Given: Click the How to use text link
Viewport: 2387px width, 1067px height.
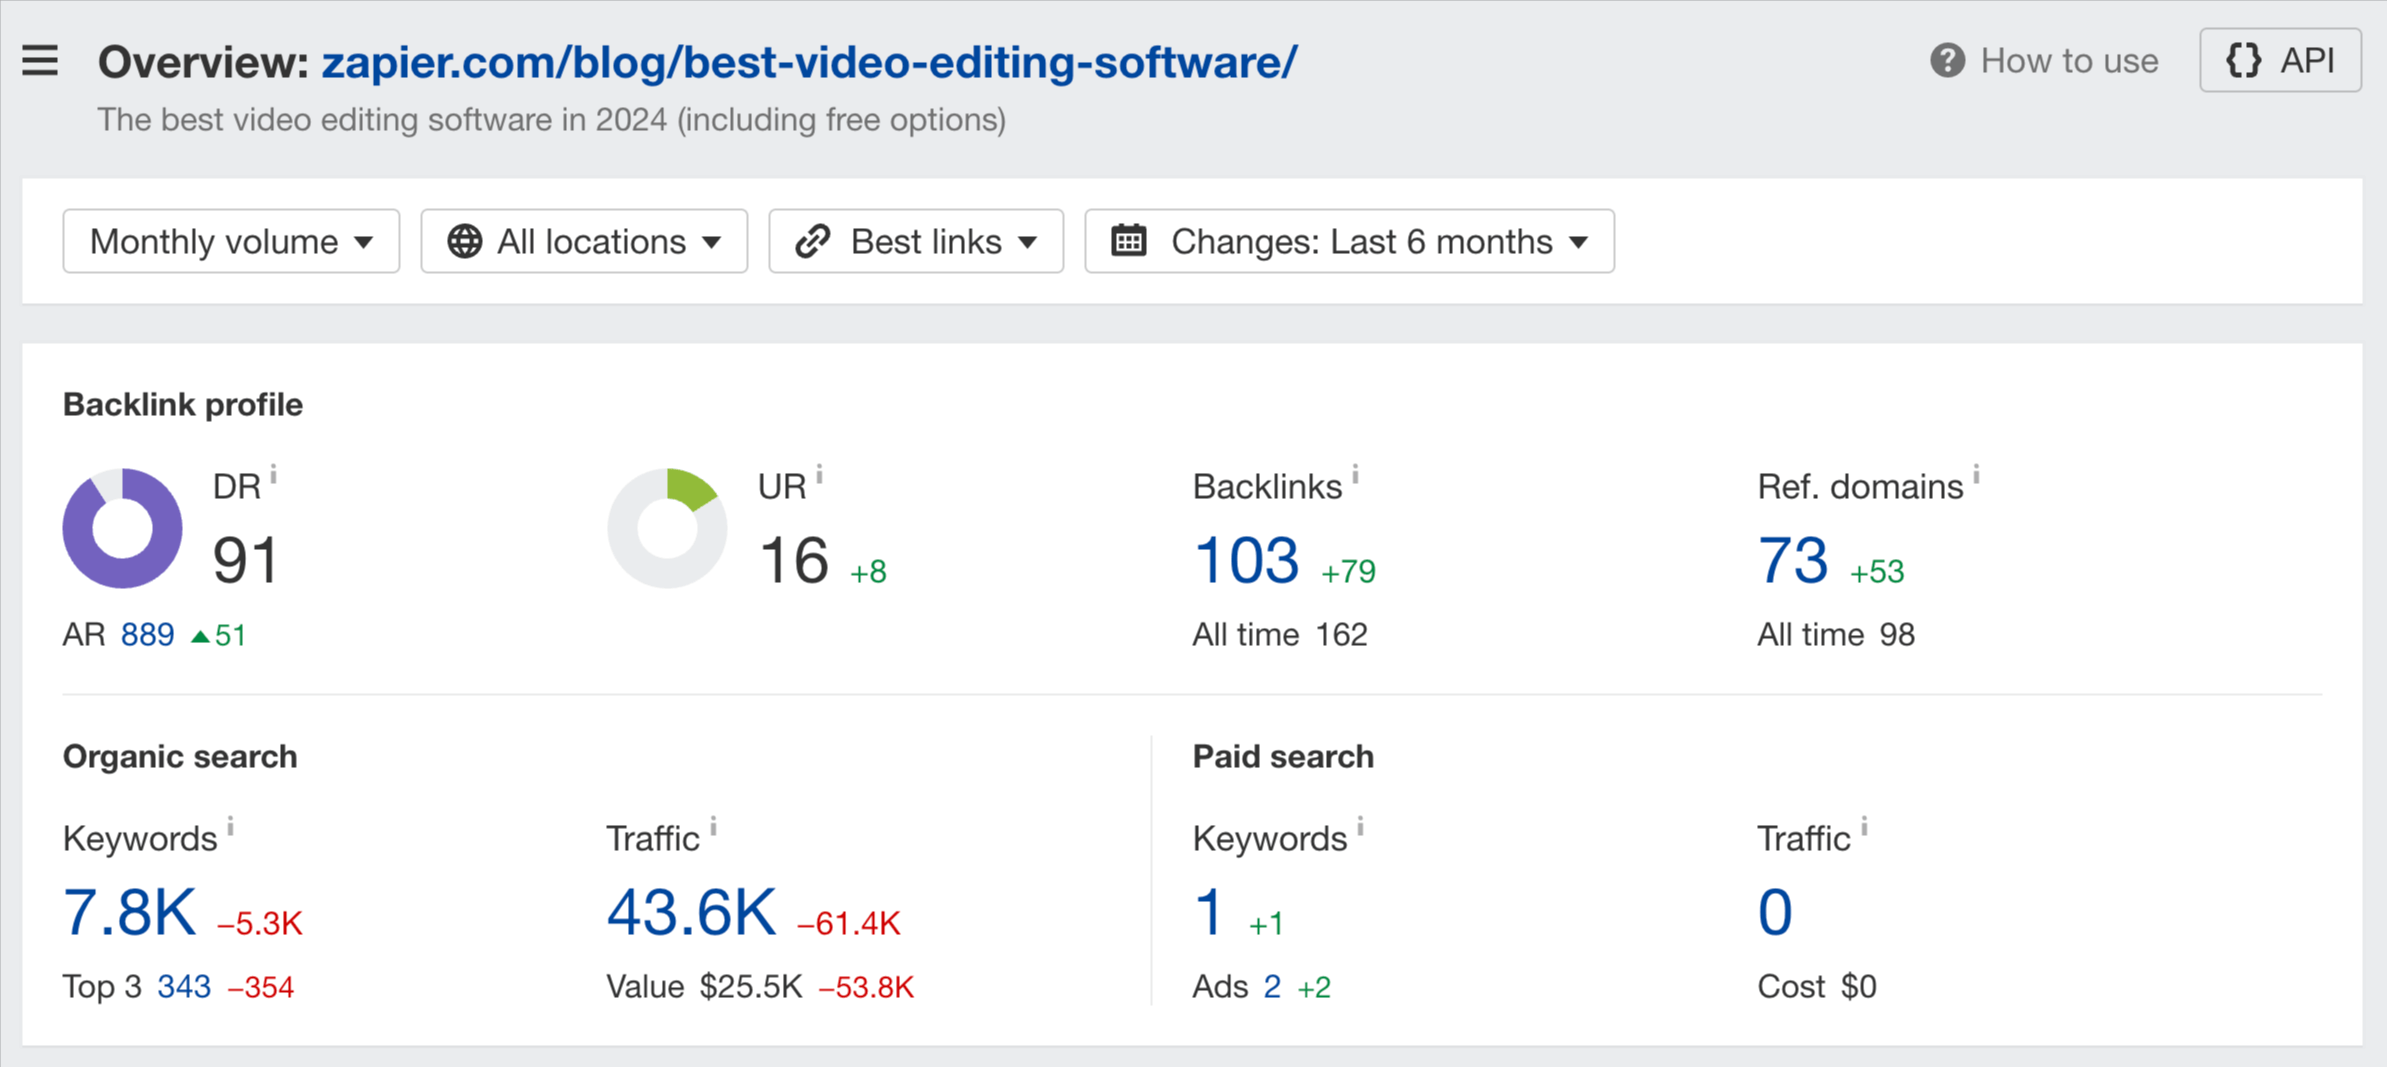Looking at the screenshot, I should (x=2069, y=61).
